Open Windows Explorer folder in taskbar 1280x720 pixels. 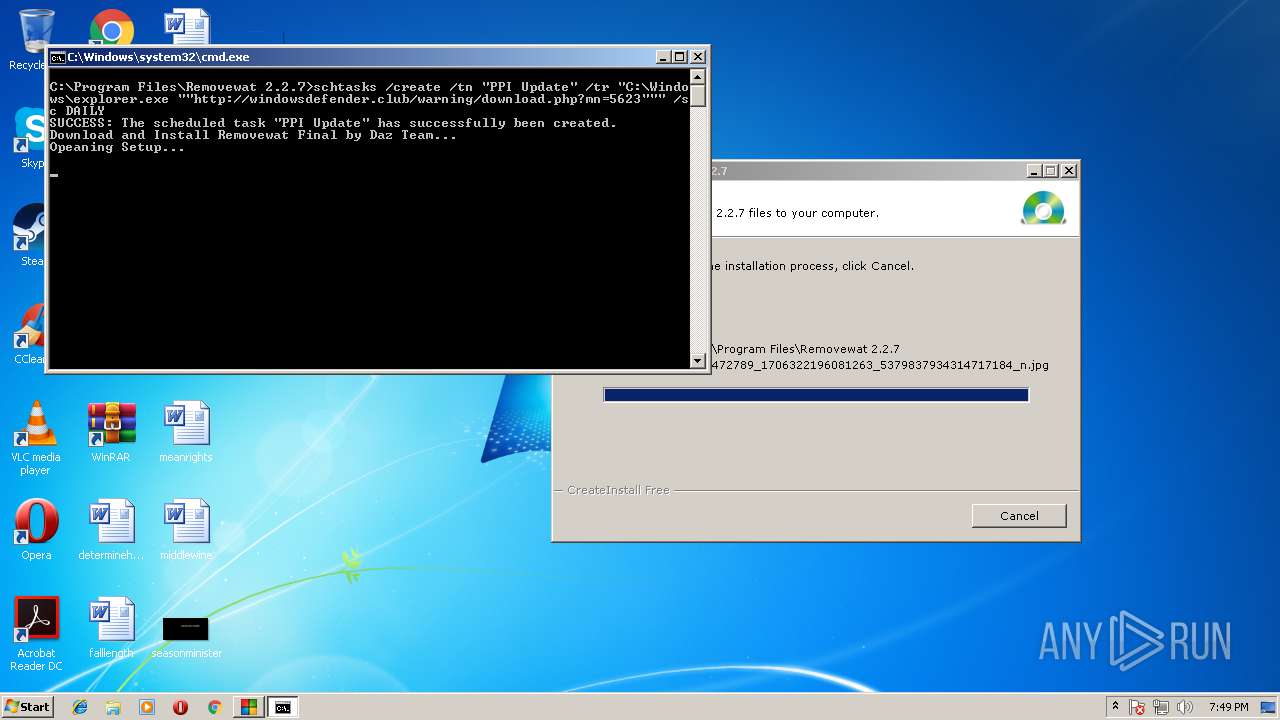(x=113, y=707)
